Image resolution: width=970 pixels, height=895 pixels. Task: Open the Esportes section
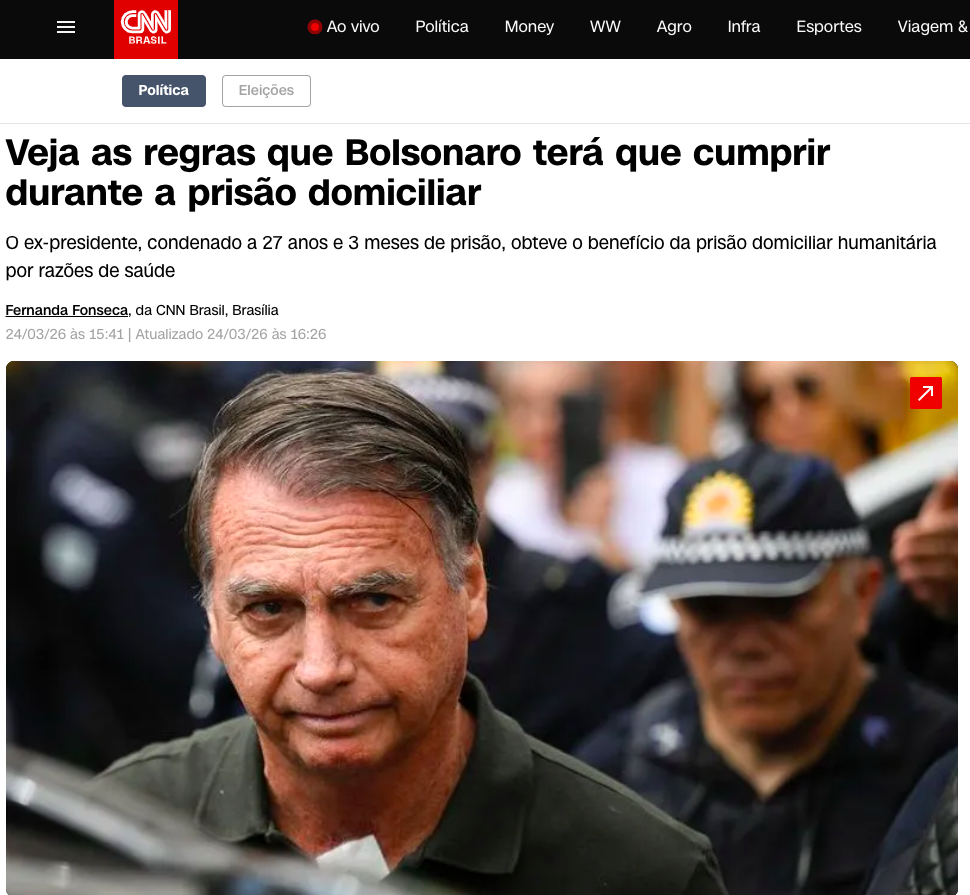click(x=828, y=27)
